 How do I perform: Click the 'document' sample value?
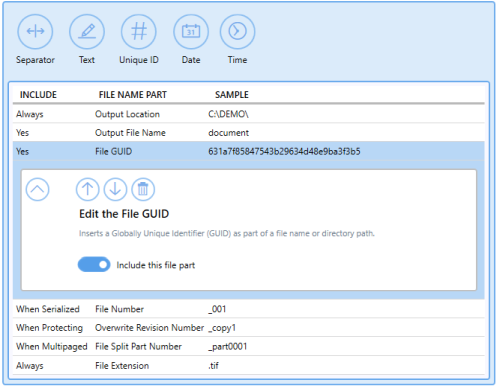coord(229,133)
